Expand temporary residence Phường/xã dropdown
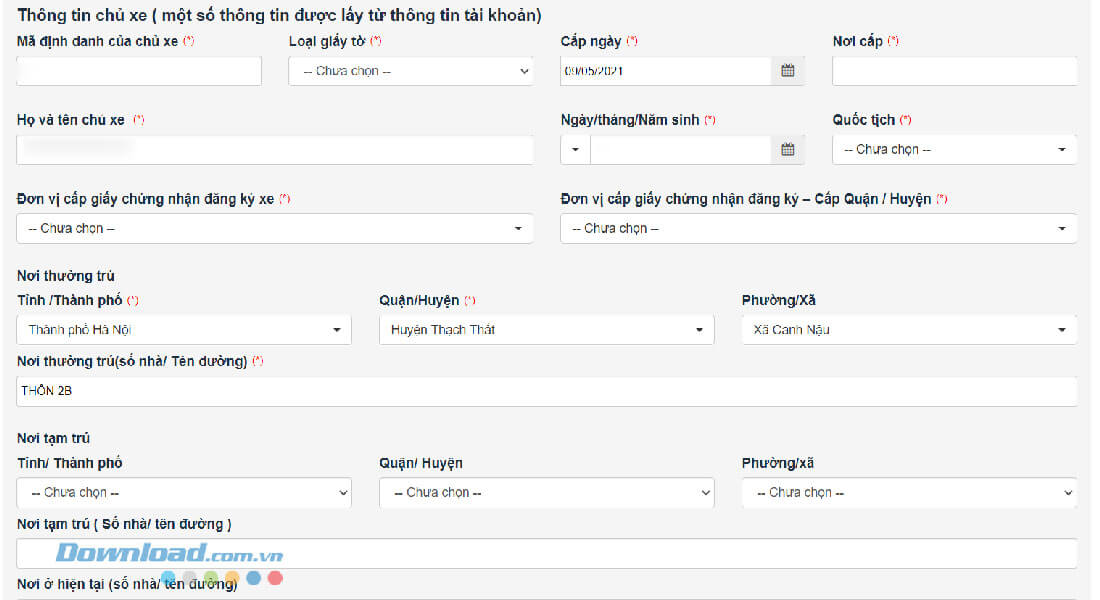 click(909, 493)
